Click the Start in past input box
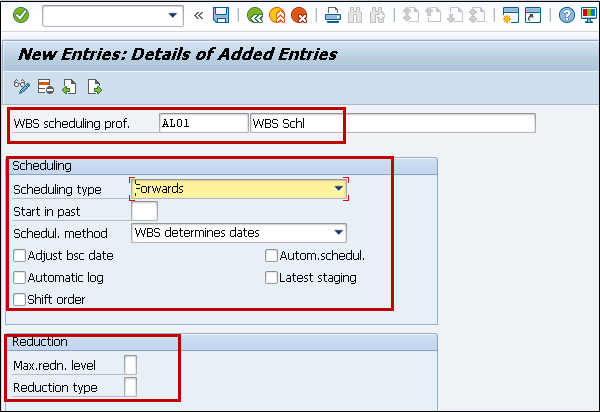600x412 pixels. point(144,211)
